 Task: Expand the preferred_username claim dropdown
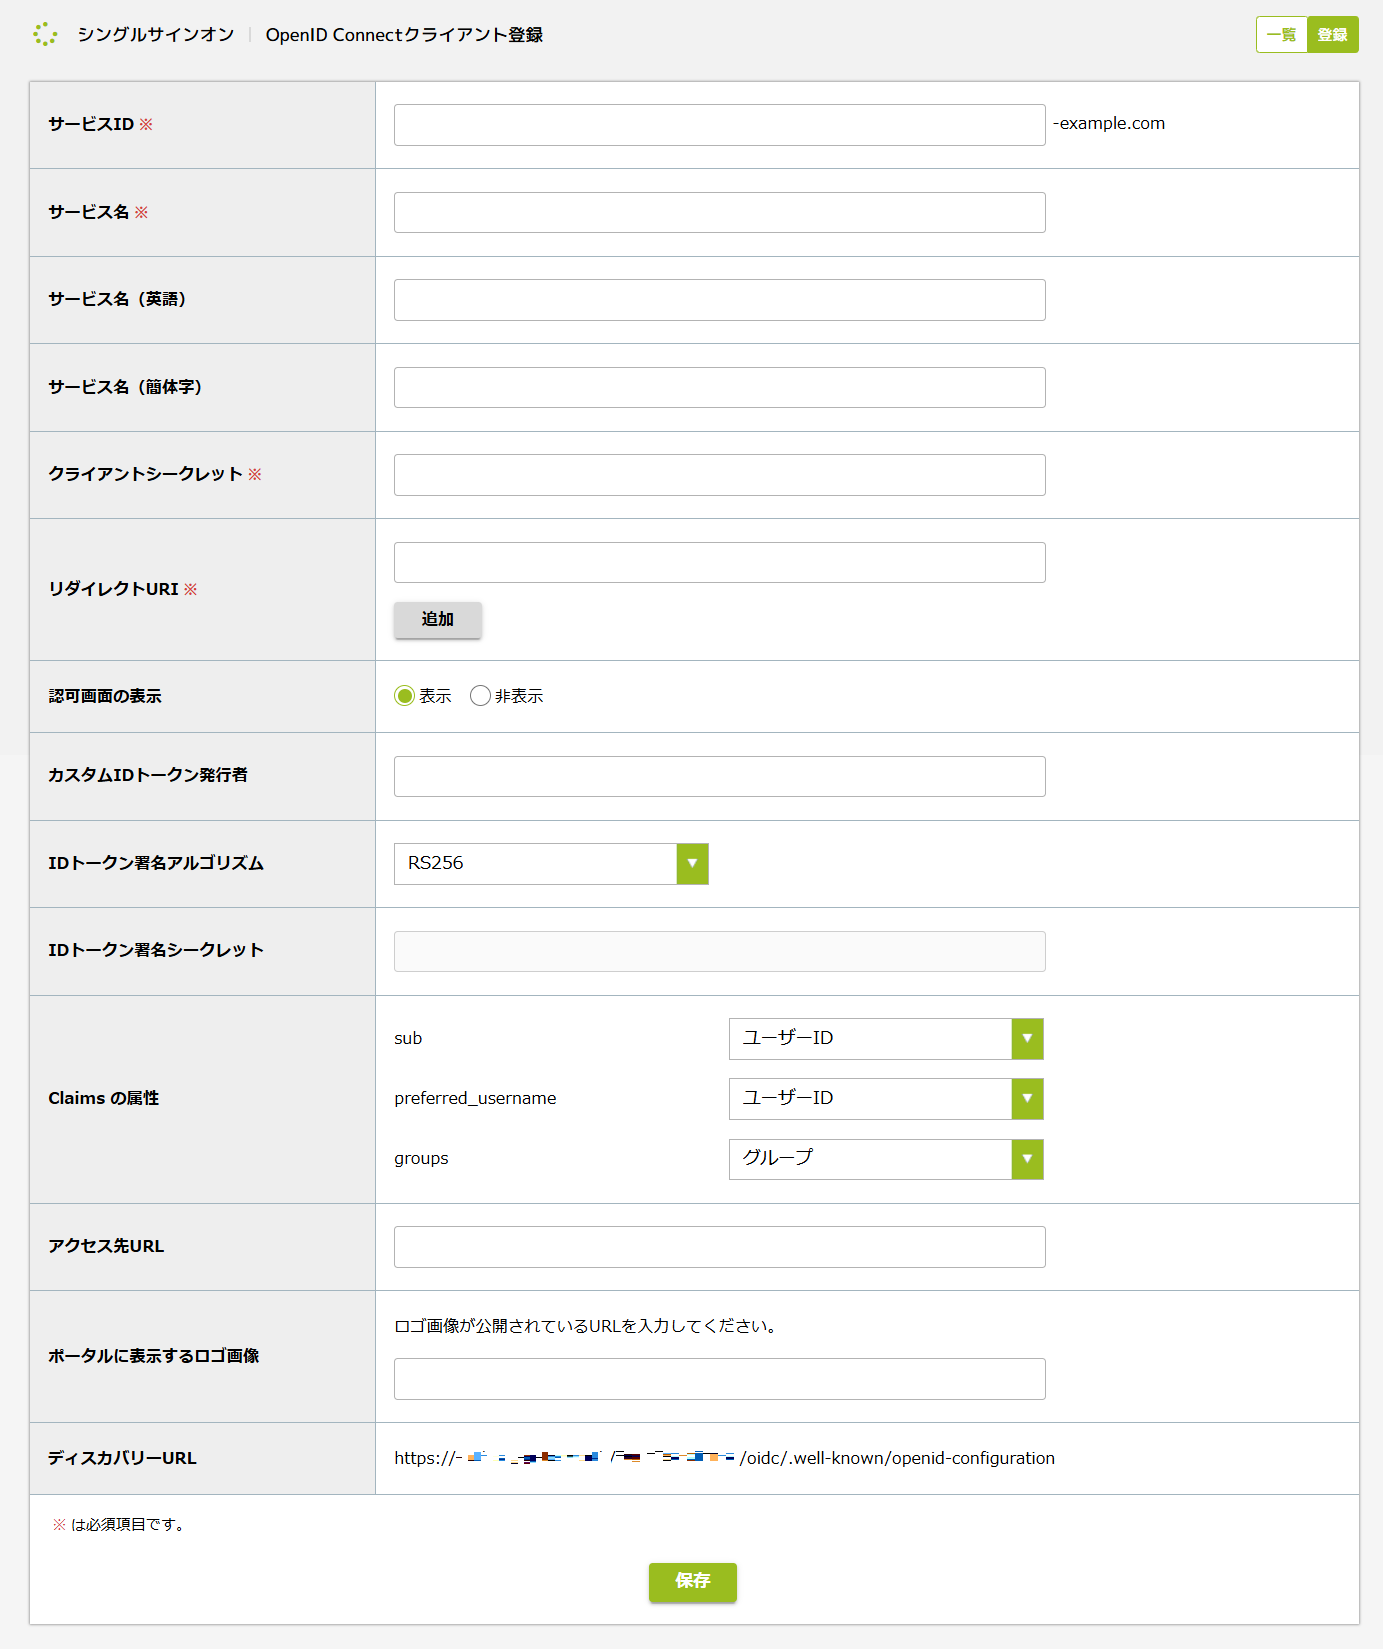[x=886, y=1099]
